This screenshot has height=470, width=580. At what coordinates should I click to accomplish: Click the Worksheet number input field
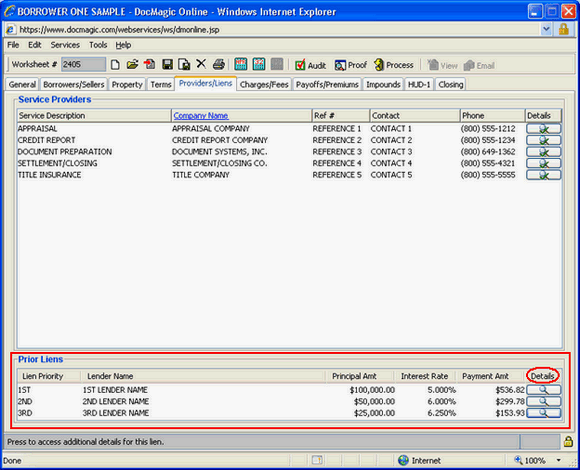click(x=84, y=64)
